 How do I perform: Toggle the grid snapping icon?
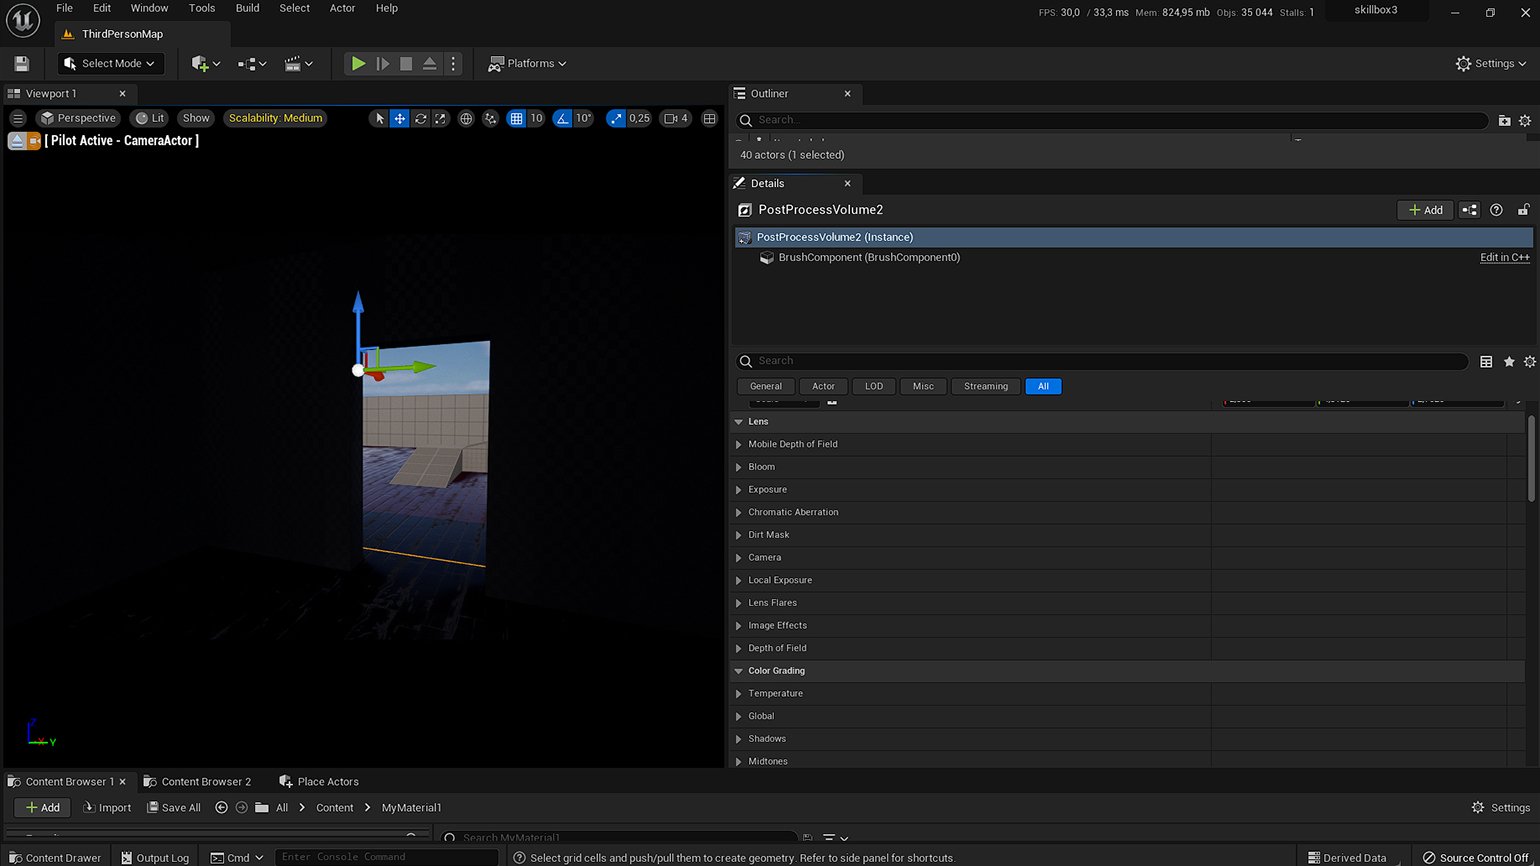coord(516,118)
